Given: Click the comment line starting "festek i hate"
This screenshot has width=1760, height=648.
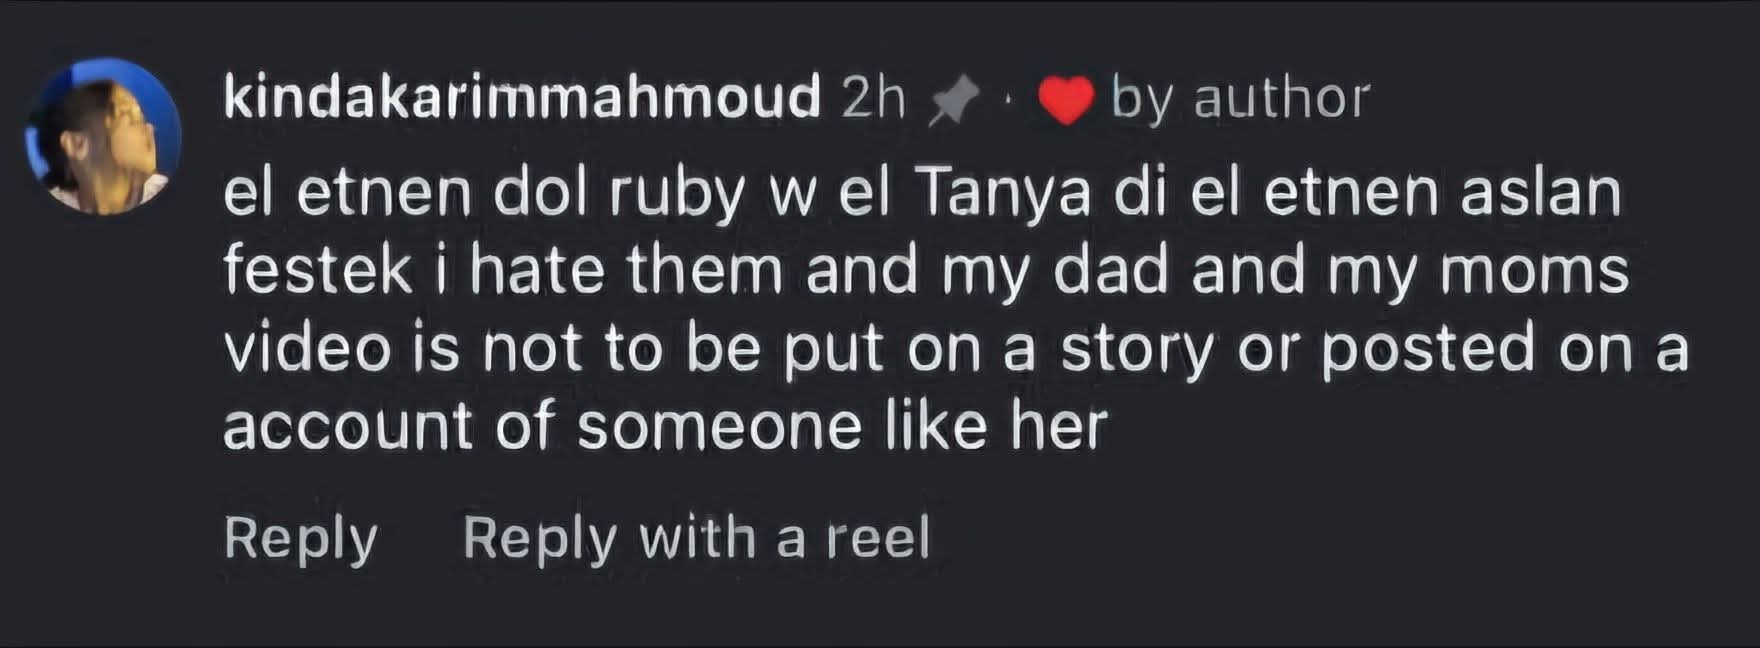Looking at the screenshot, I should tap(925, 271).
